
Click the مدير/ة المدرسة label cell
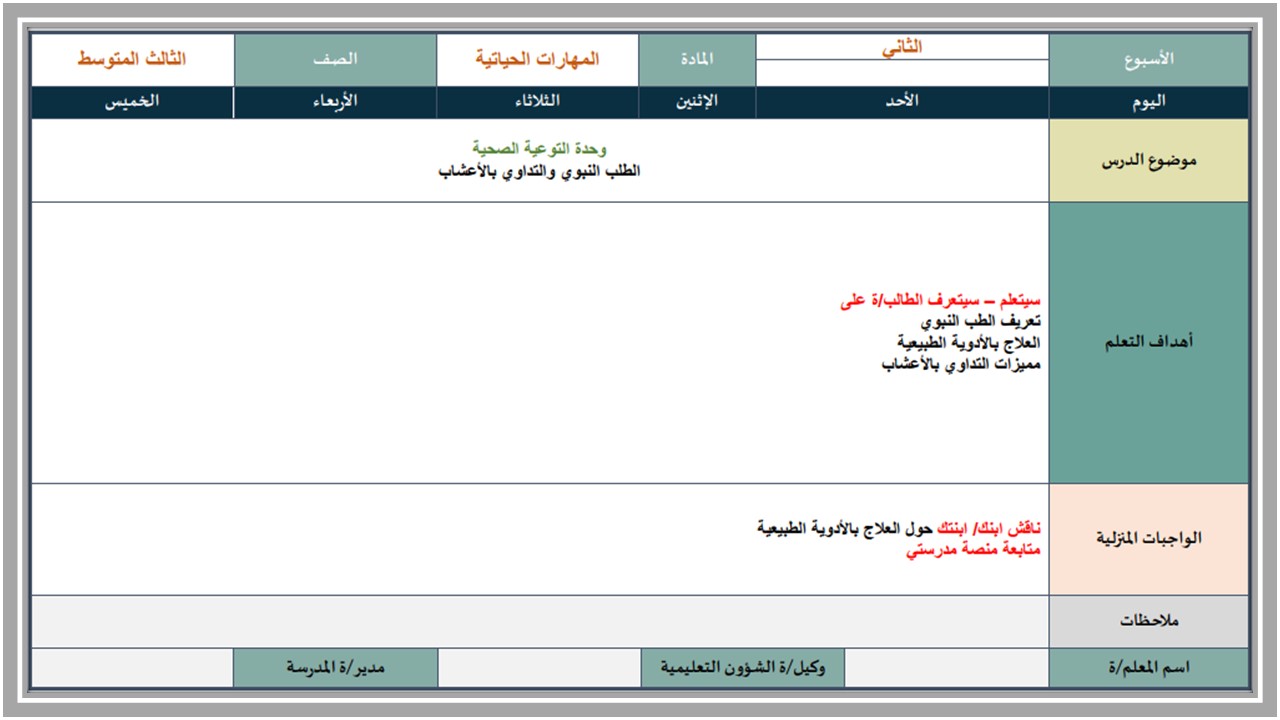coord(335,668)
